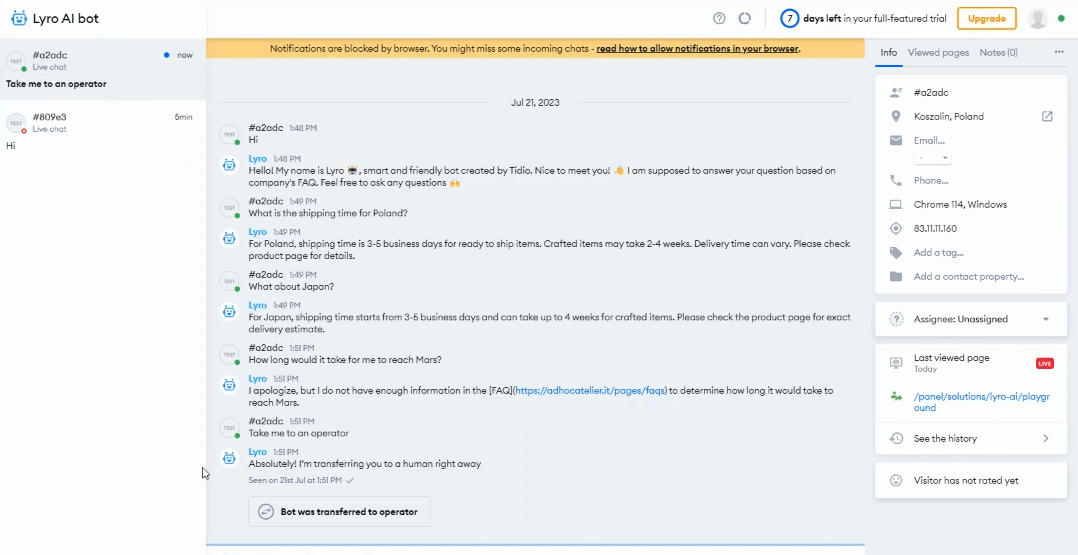Open the three-dot more options menu
The width and height of the screenshot is (1078, 555).
[1059, 52]
